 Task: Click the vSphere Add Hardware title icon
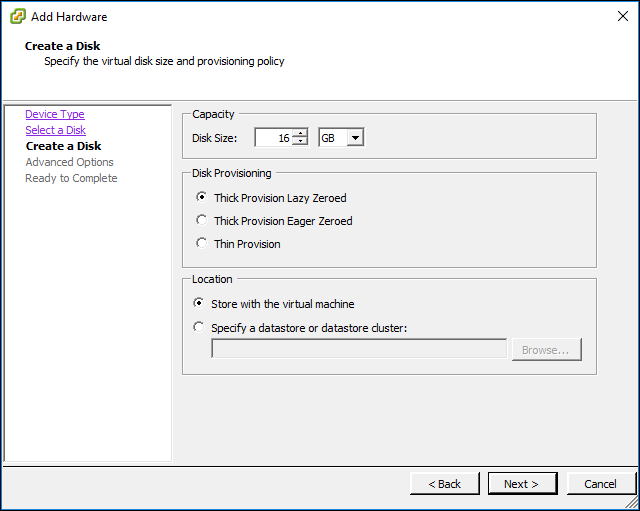[18, 17]
